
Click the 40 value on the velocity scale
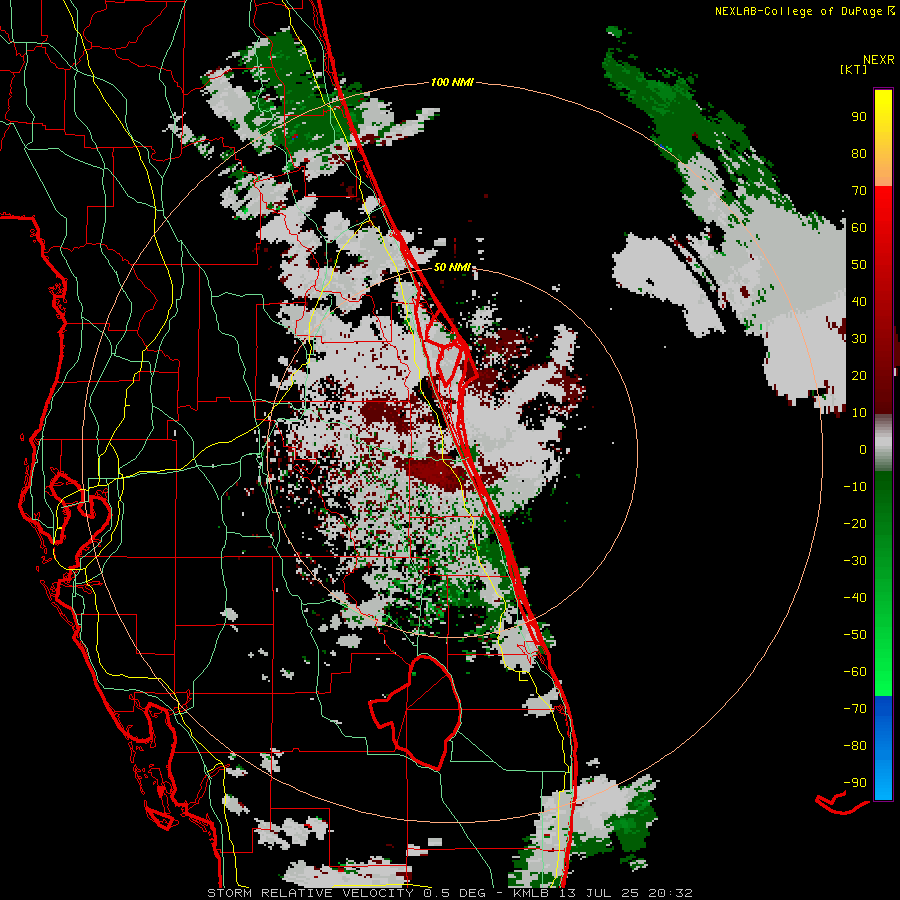[x=859, y=301]
